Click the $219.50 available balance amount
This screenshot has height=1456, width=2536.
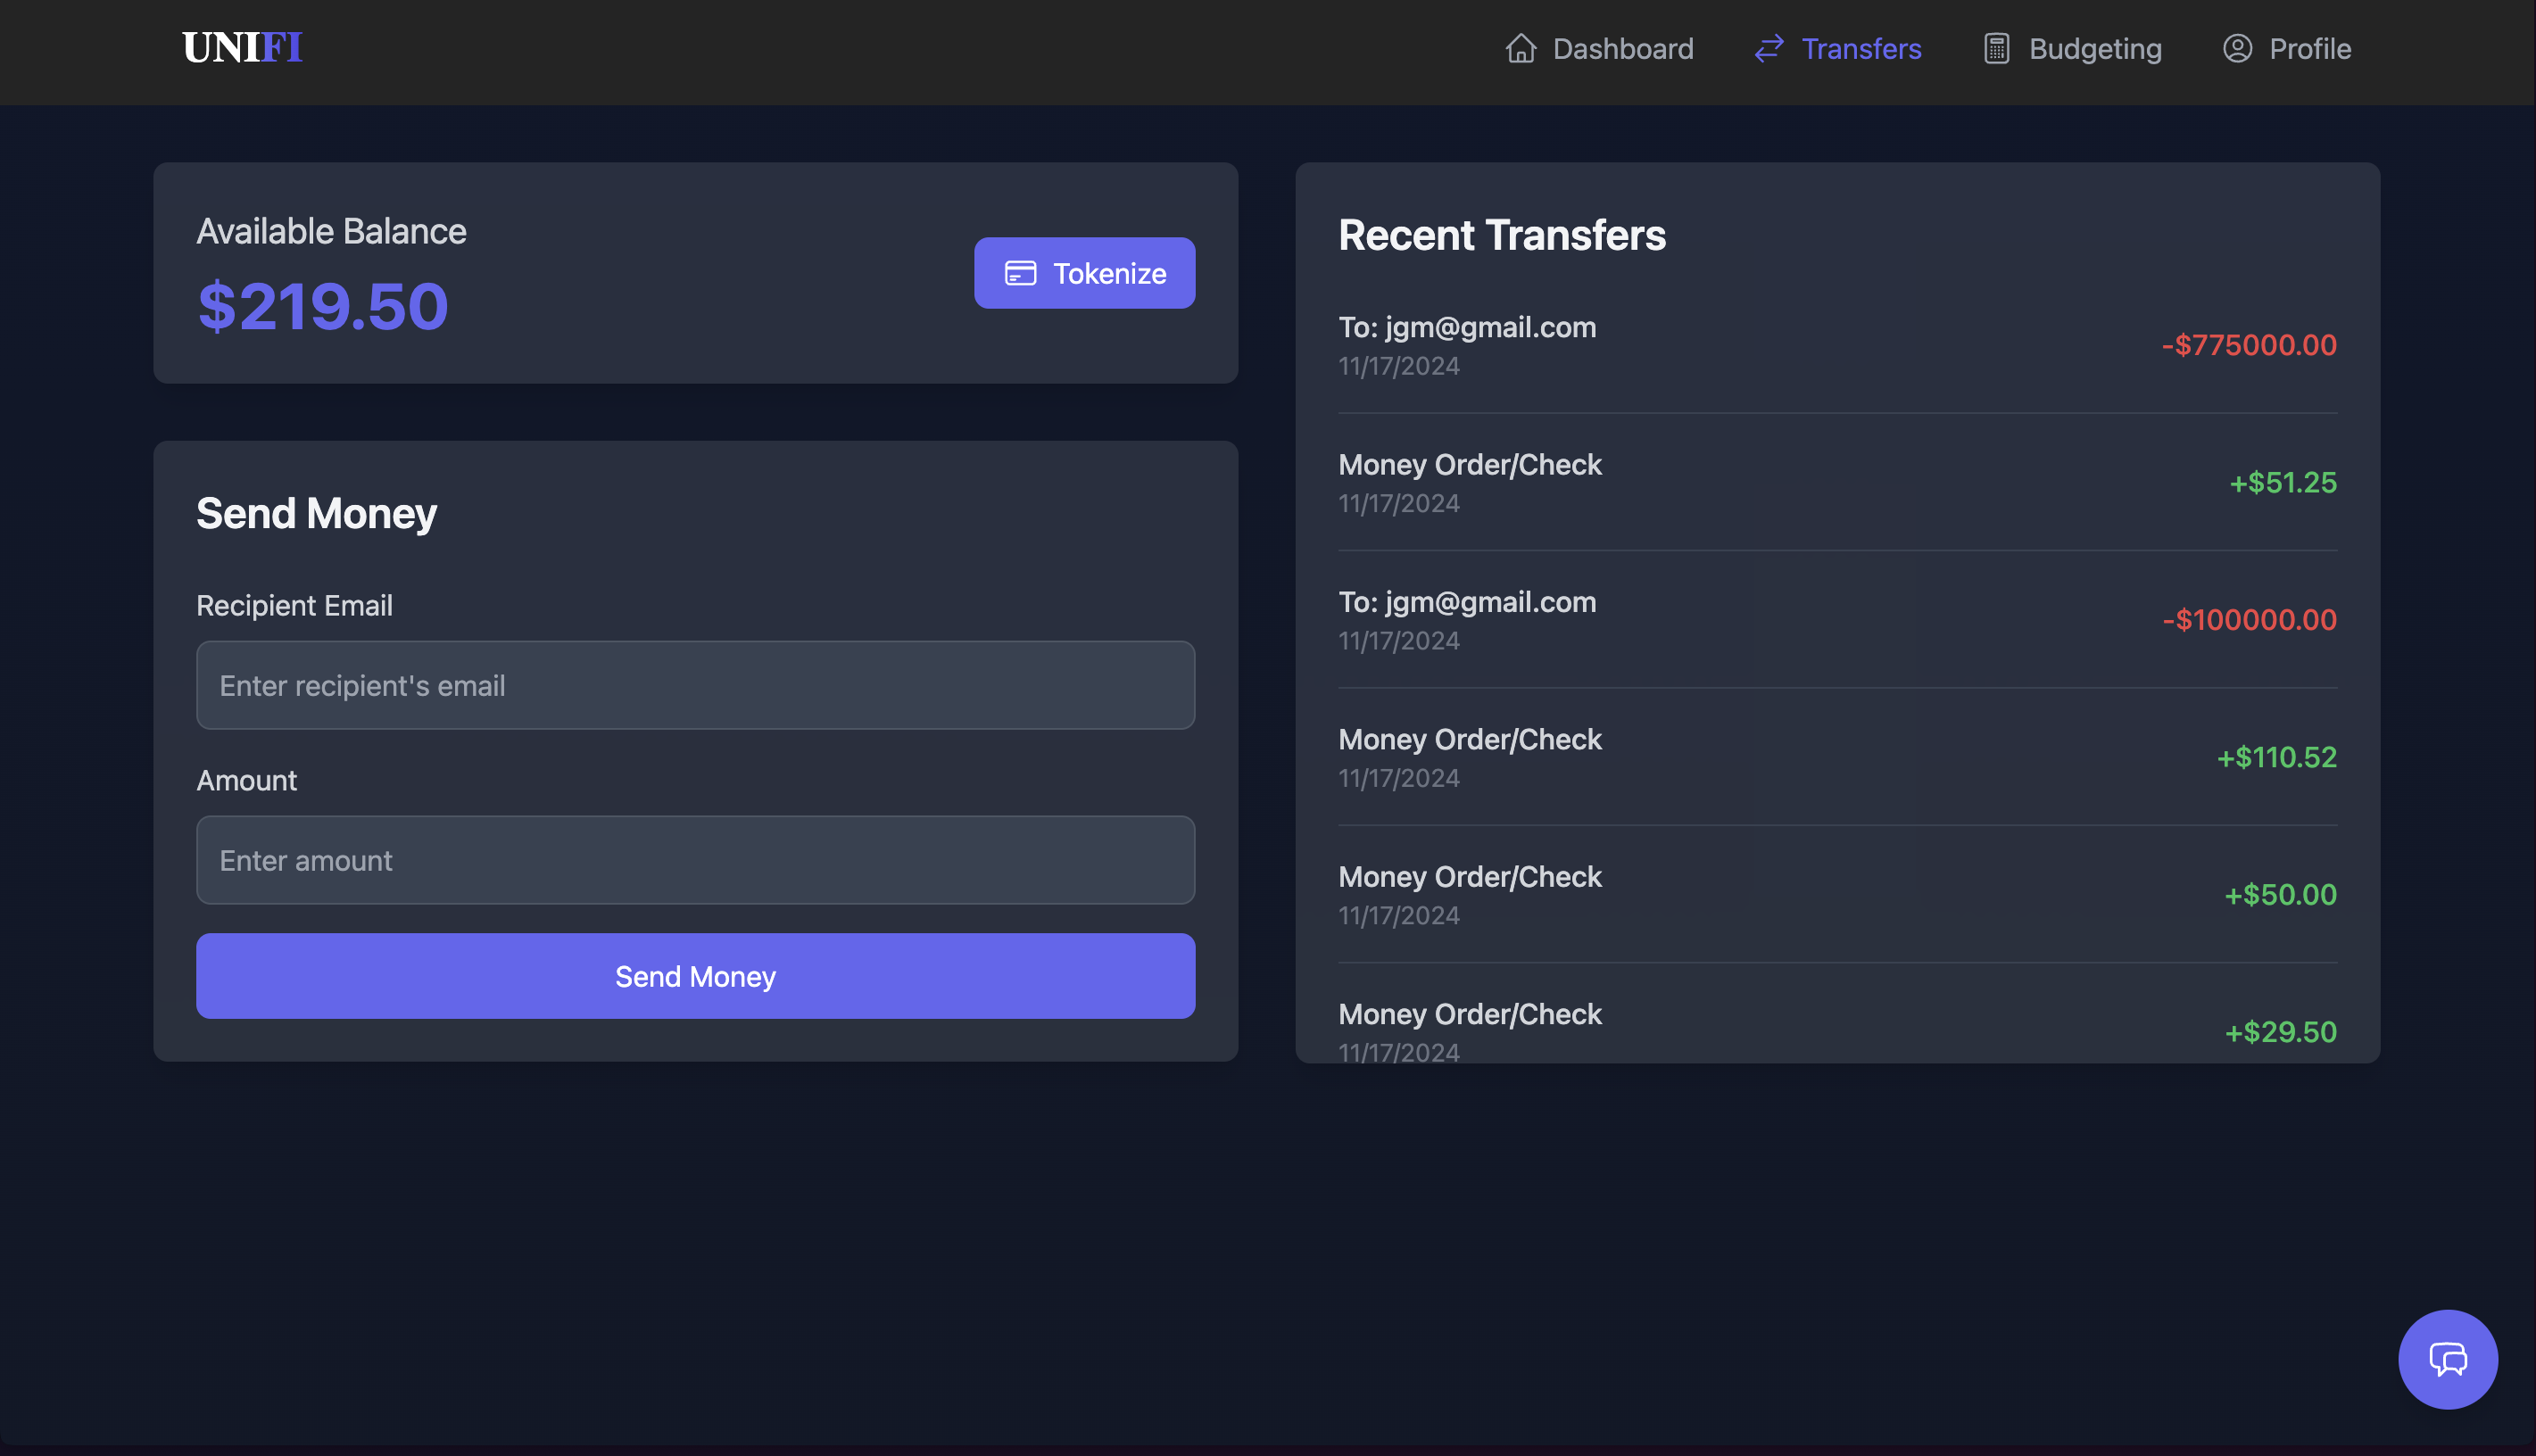[x=323, y=306]
